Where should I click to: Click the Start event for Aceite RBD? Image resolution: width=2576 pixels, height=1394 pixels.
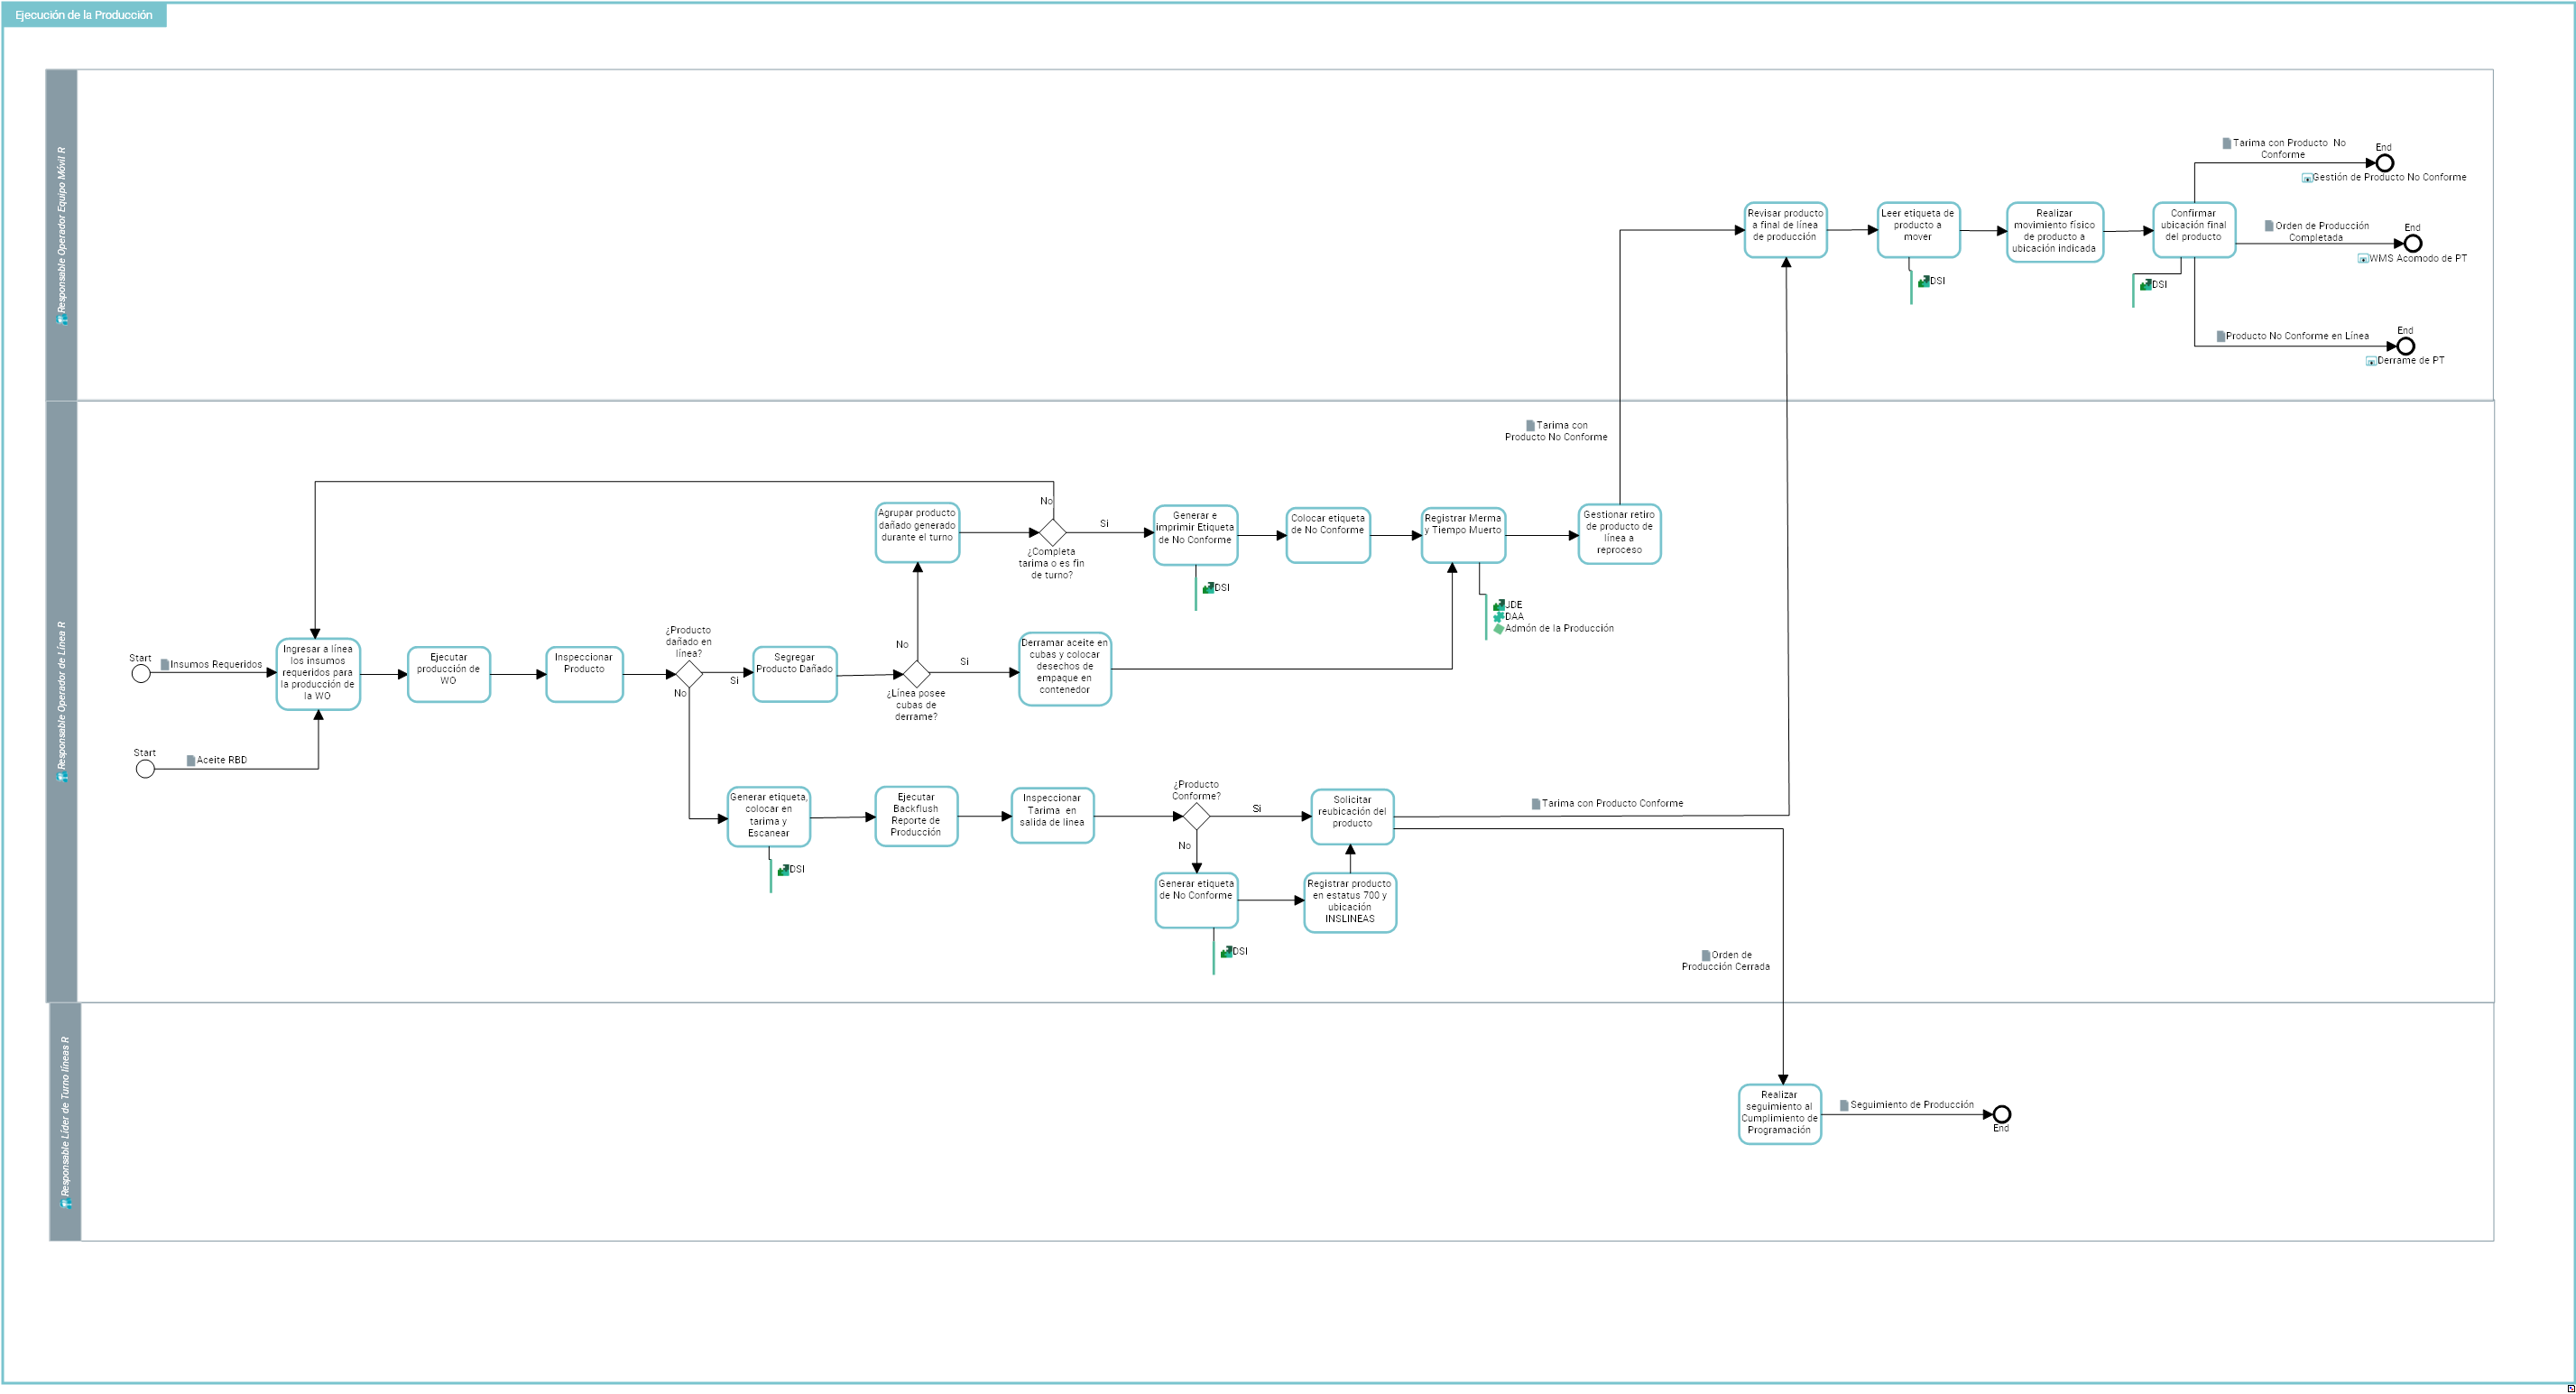[x=145, y=769]
